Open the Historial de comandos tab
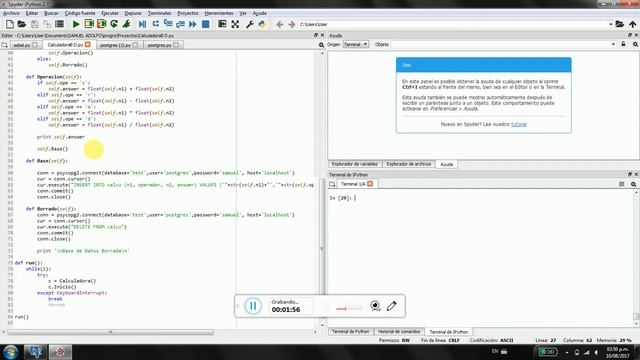The height and width of the screenshot is (360, 640). 399,331
